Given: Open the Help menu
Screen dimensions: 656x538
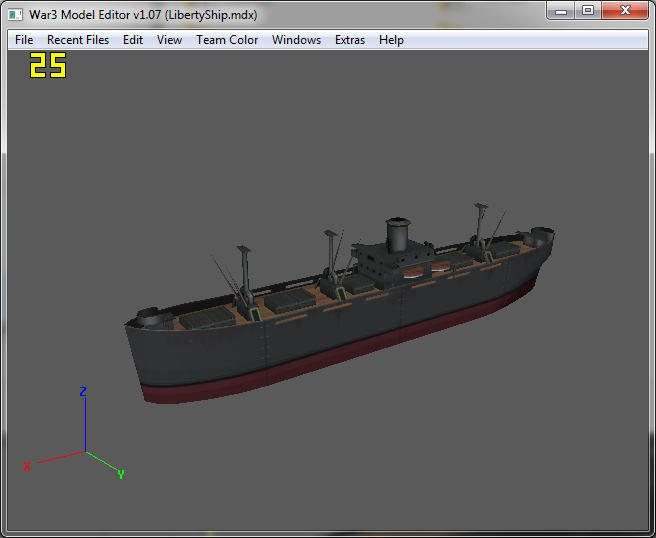Looking at the screenshot, I should pyautogui.click(x=391, y=40).
